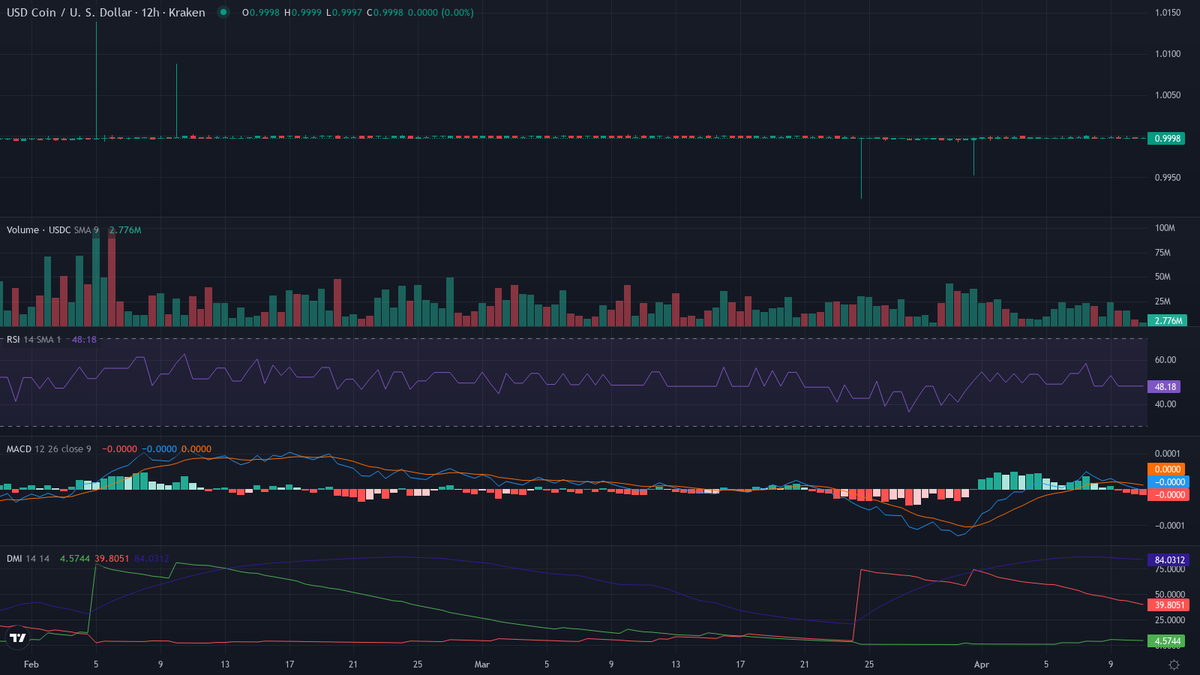
Task: Click the Mar label on time axis
Action: tap(482, 663)
